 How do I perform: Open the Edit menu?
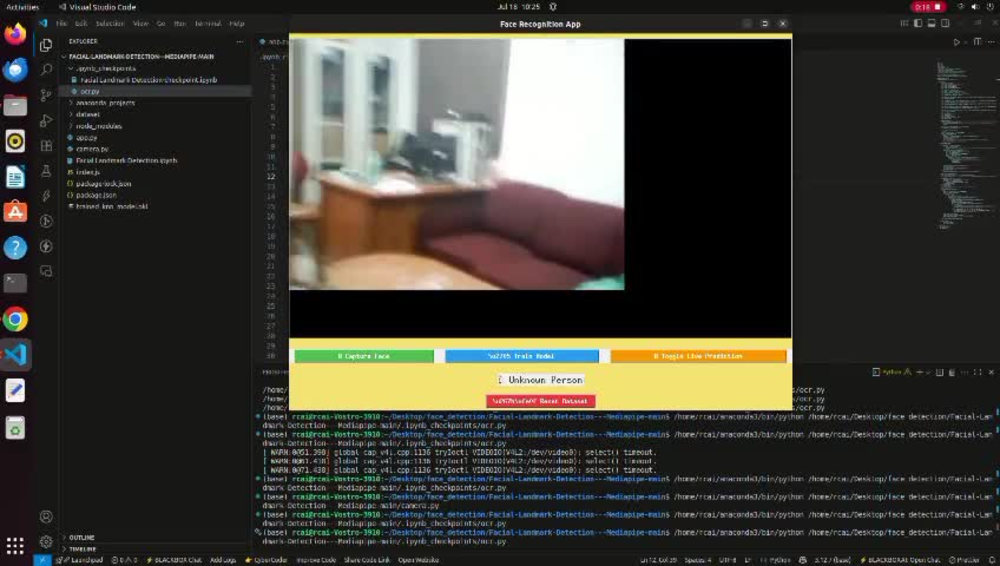point(81,24)
